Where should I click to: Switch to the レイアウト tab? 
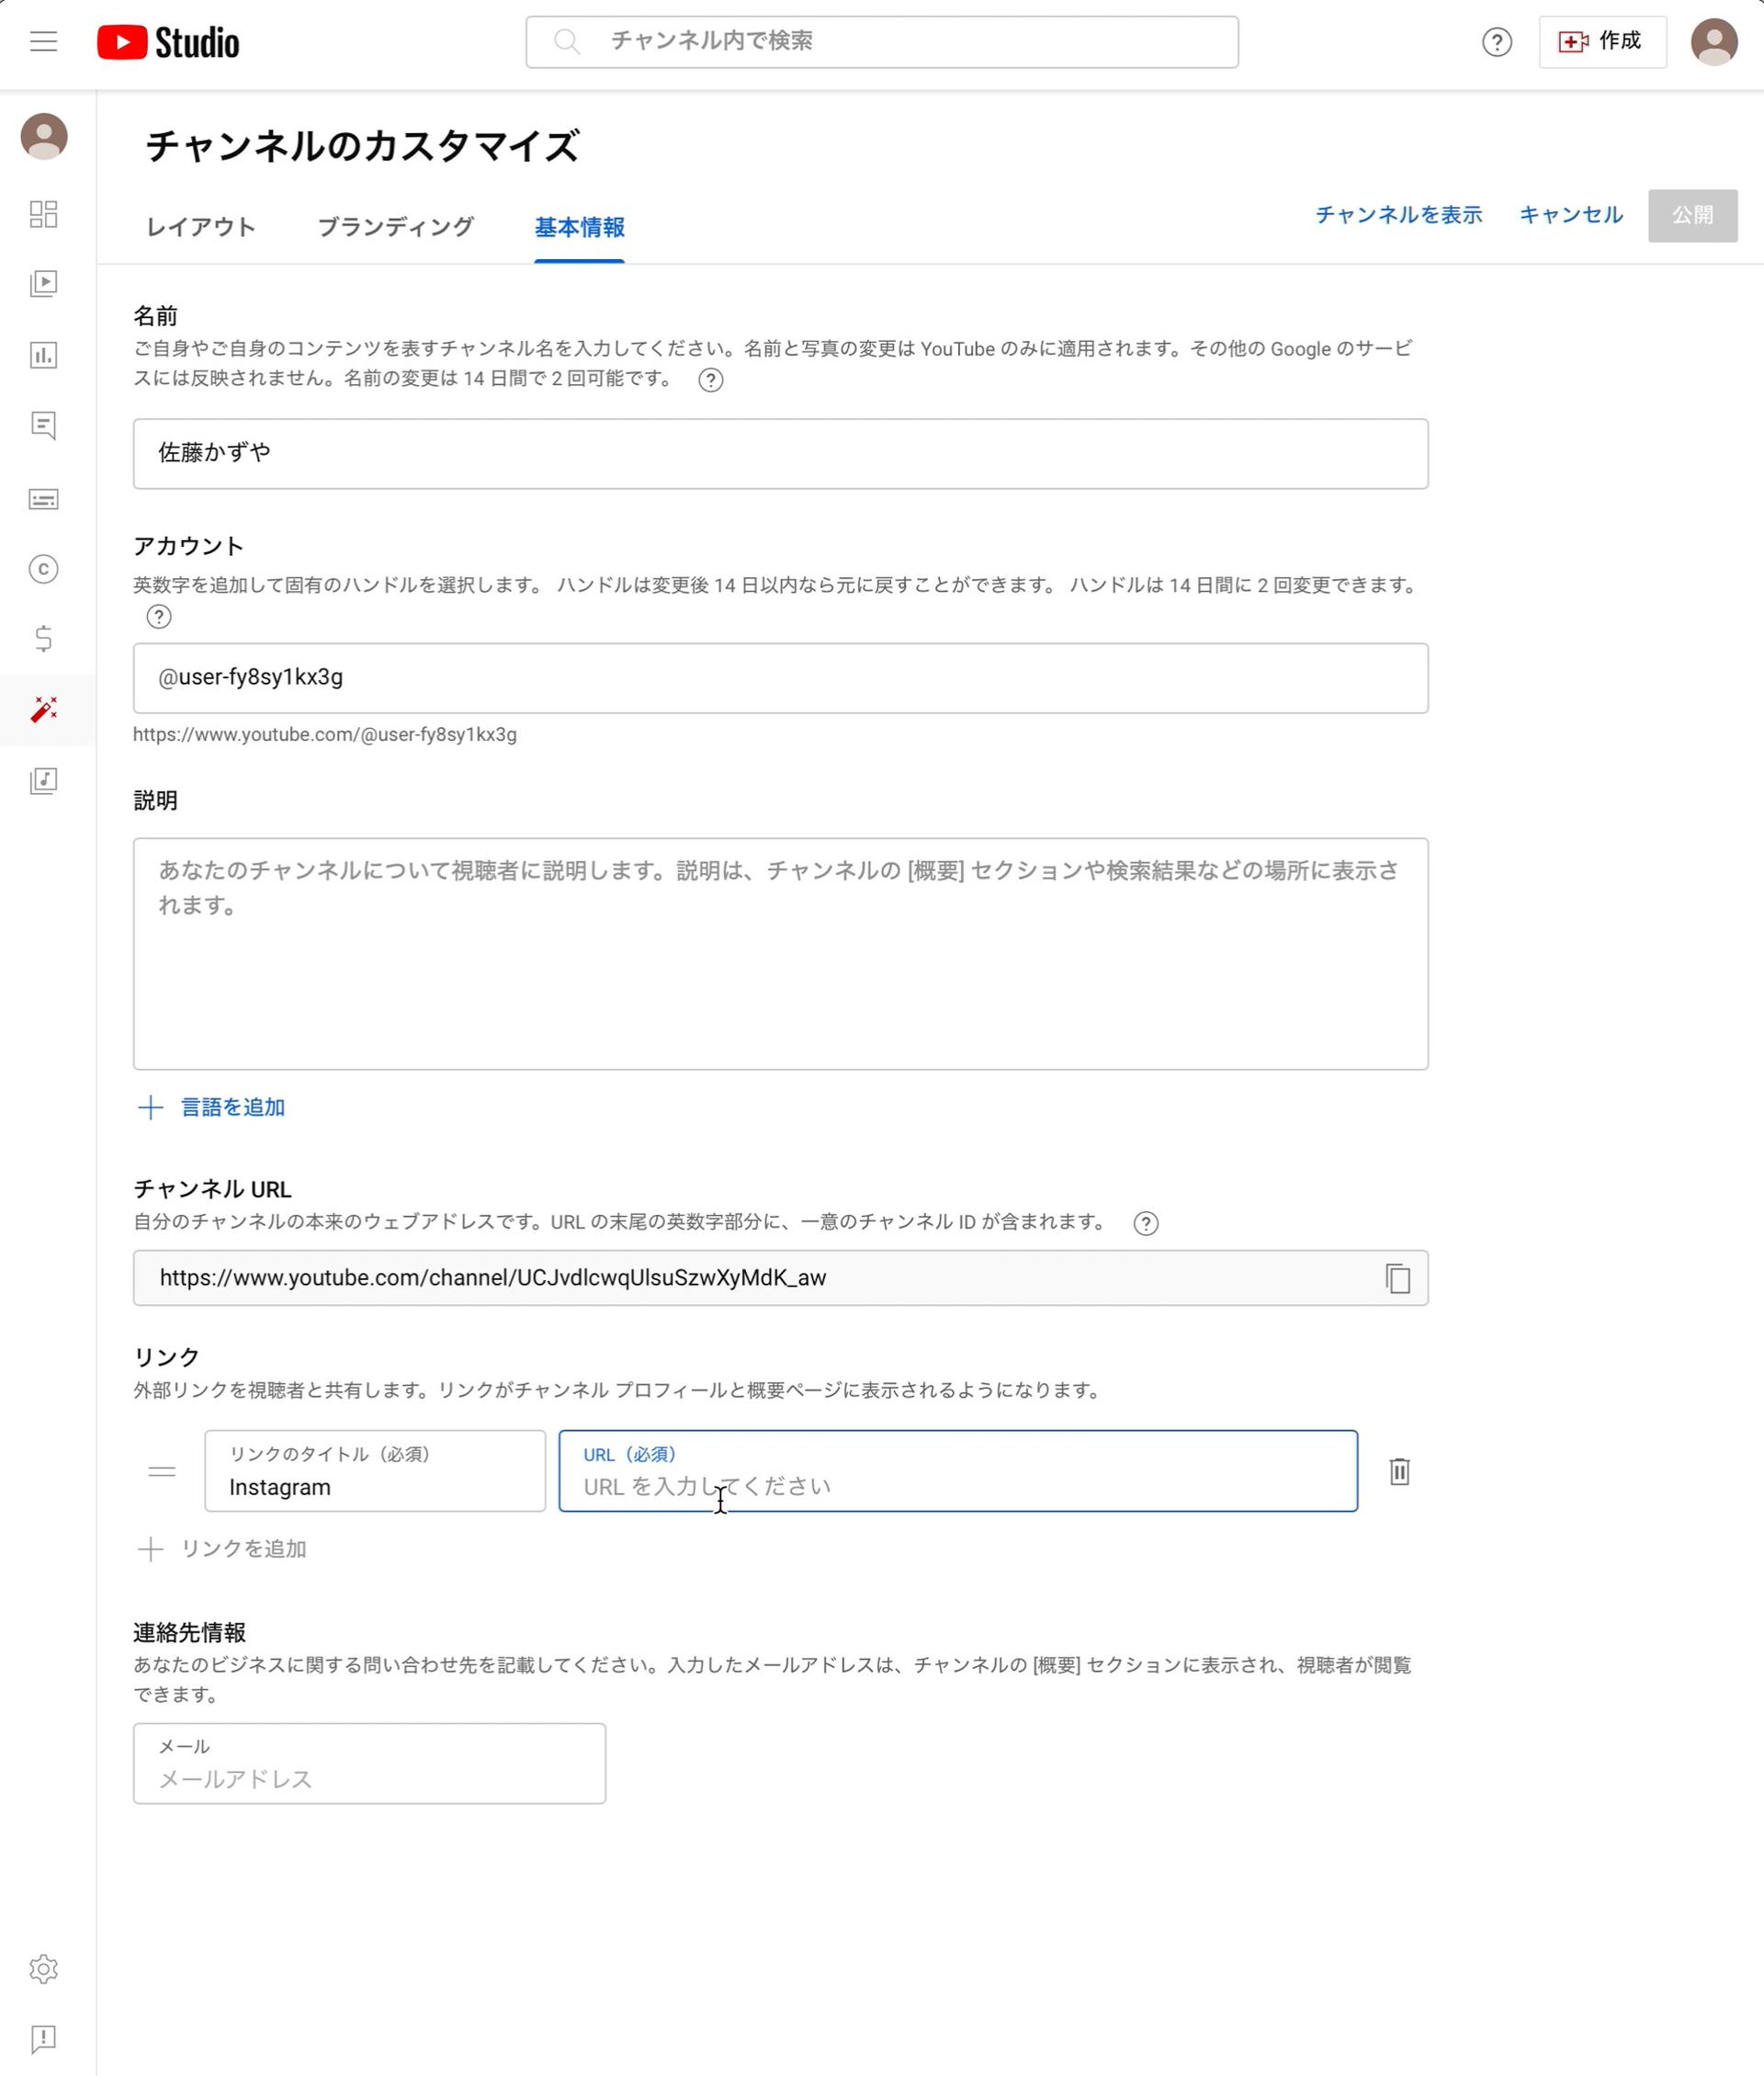(200, 228)
